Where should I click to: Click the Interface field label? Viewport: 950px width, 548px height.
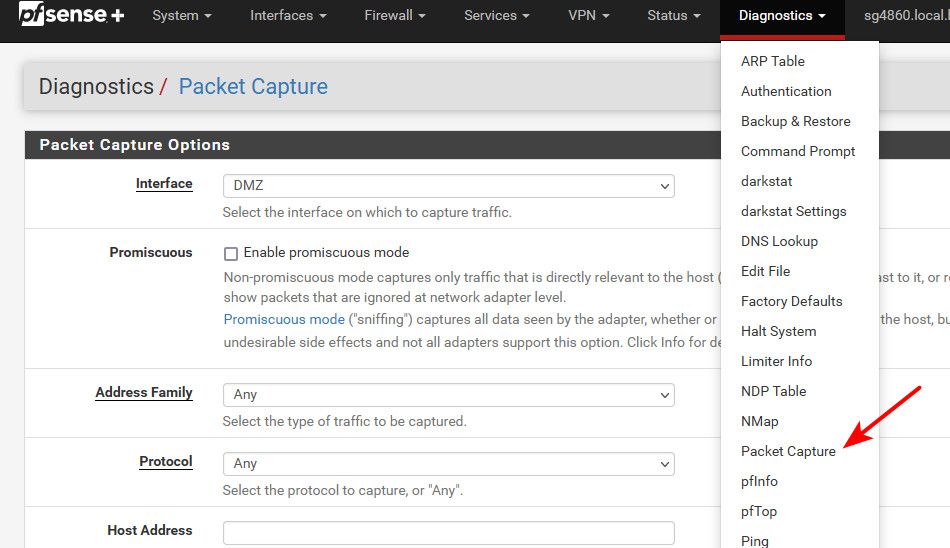tap(164, 184)
